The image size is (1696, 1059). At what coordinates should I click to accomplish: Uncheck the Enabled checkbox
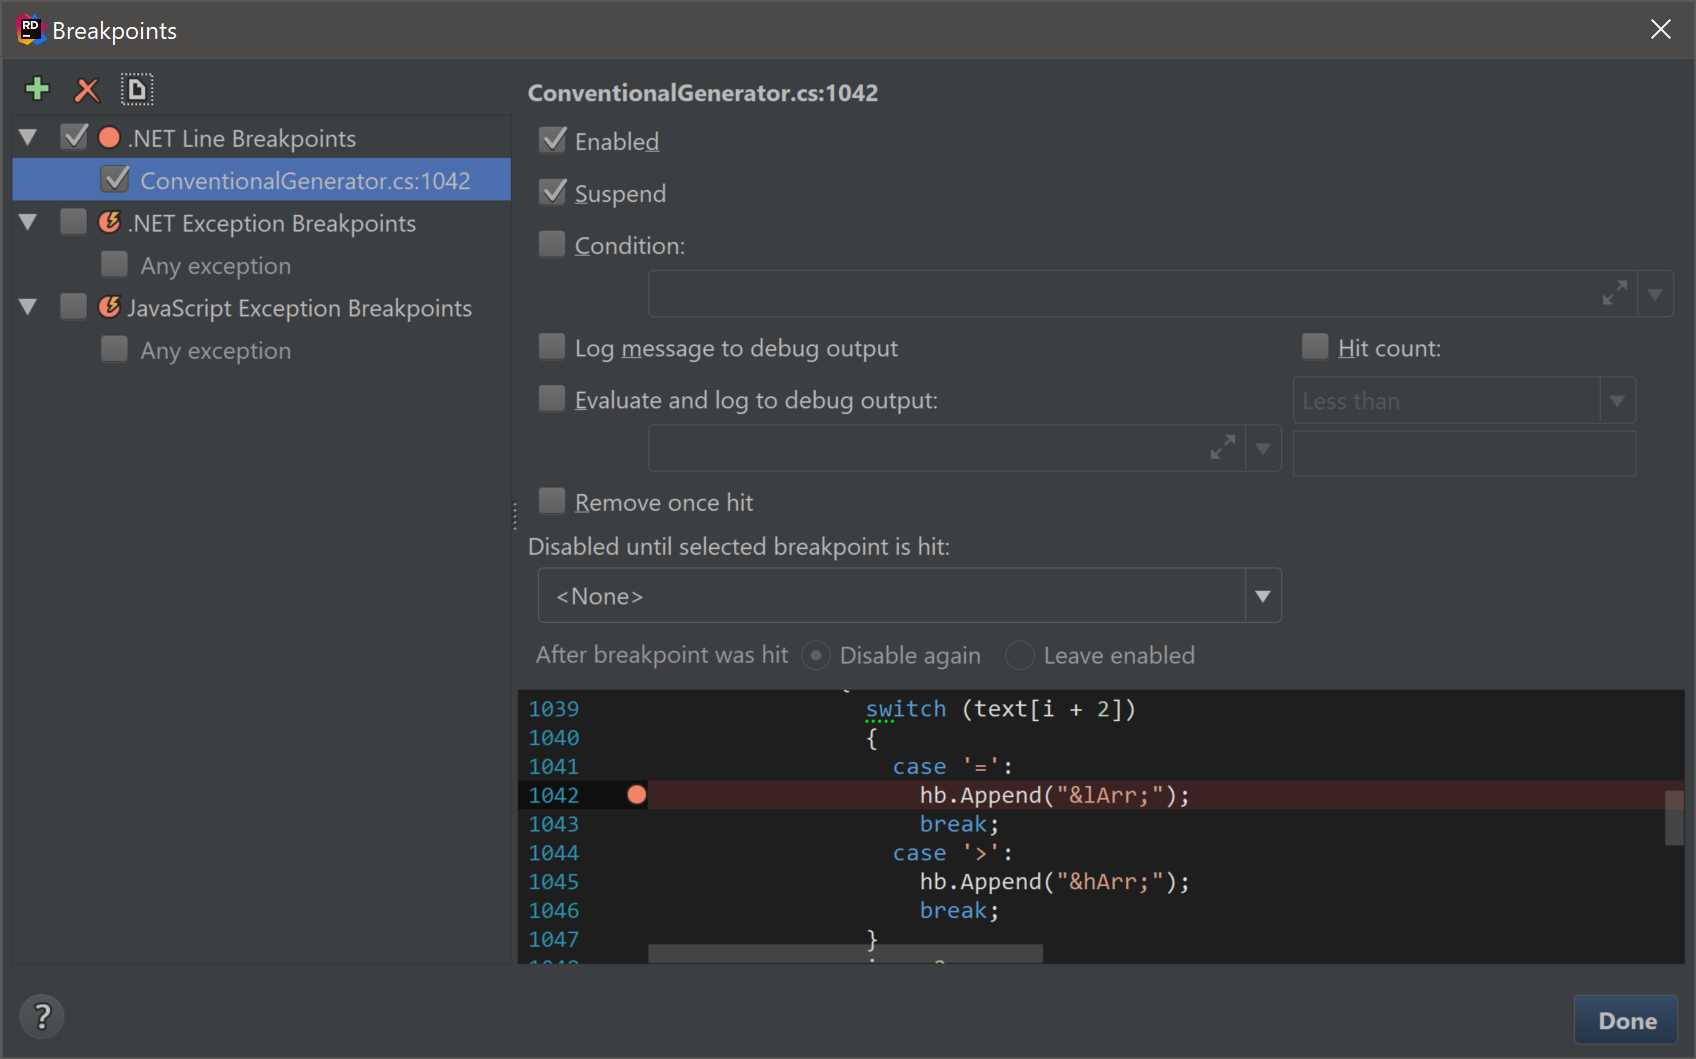tap(552, 140)
